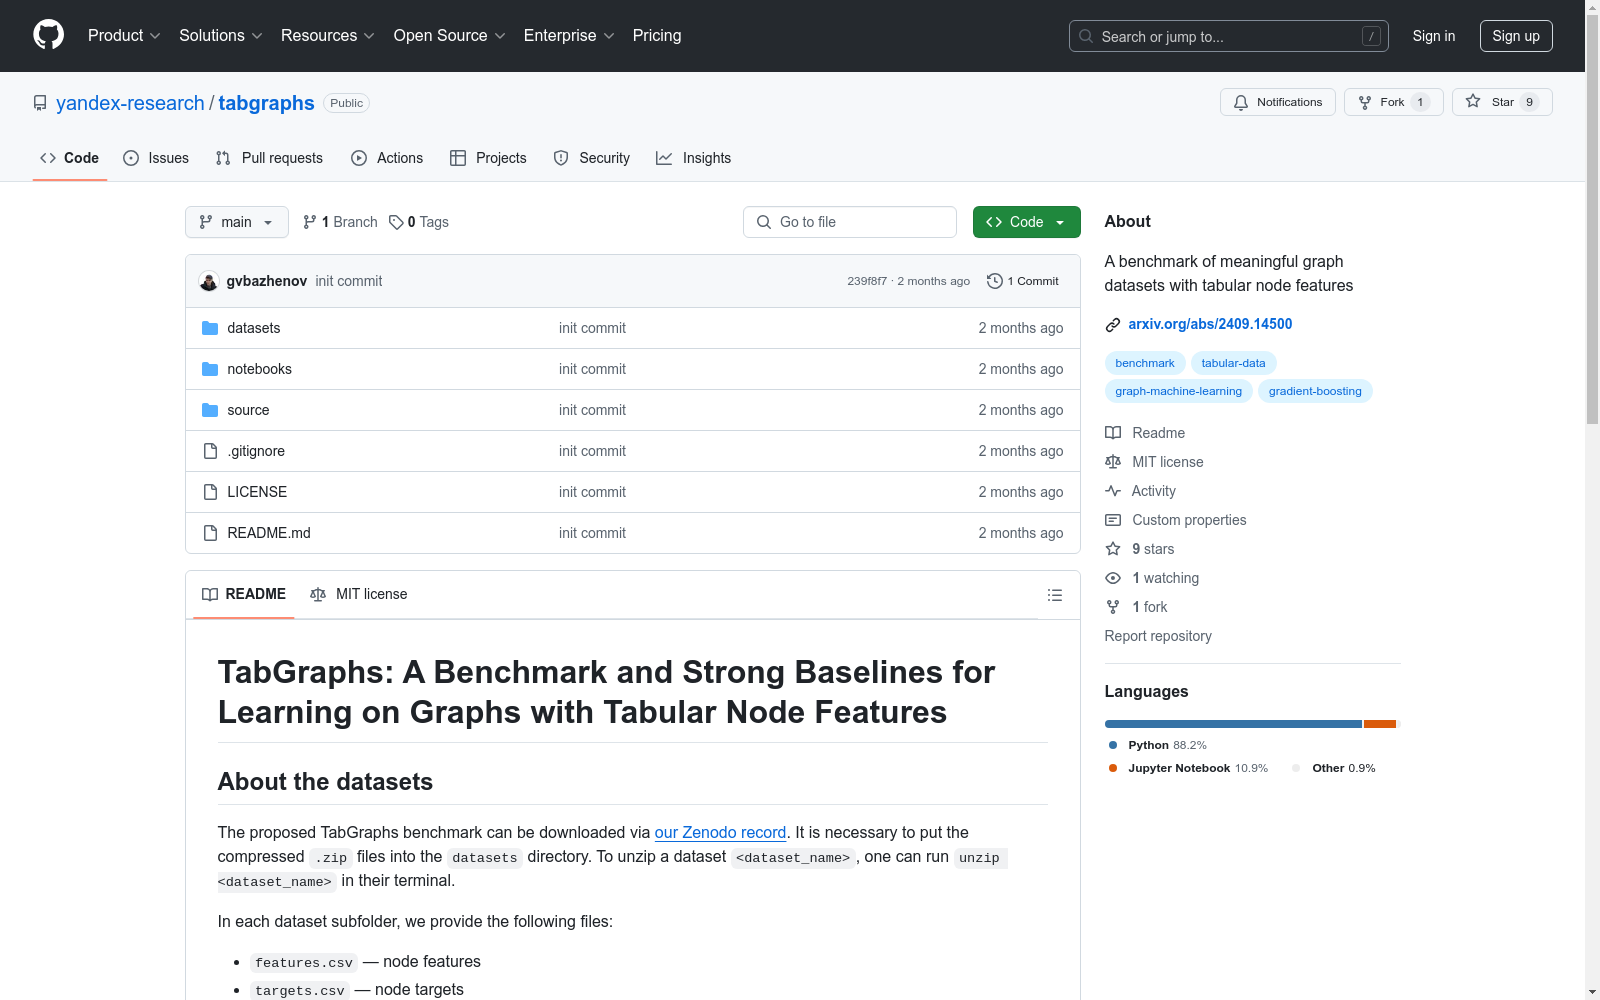Screen dimensions: 1600x1000
Task: Switch to the Issues tab
Action: pyautogui.click(x=156, y=158)
